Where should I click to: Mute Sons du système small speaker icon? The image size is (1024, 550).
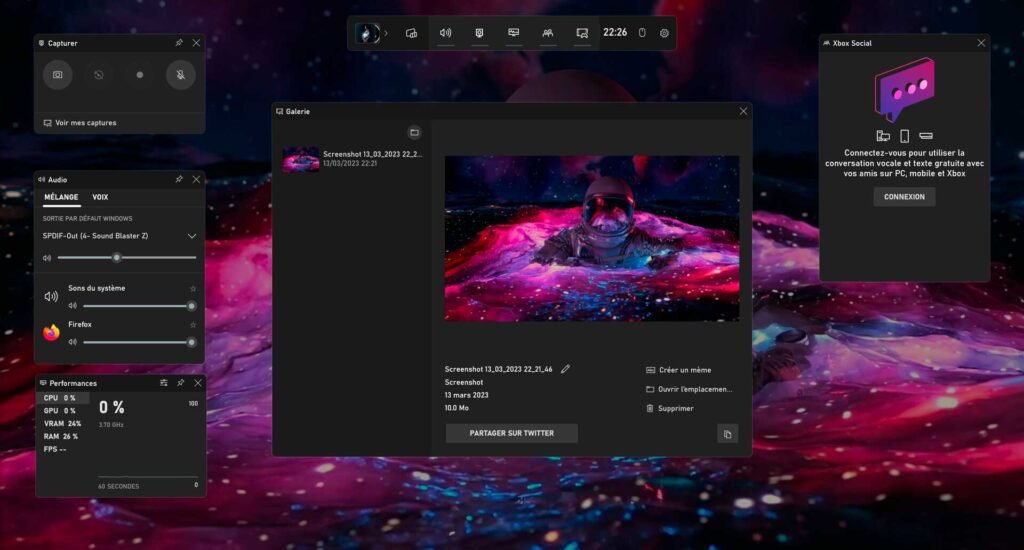pyautogui.click(x=72, y=306)
